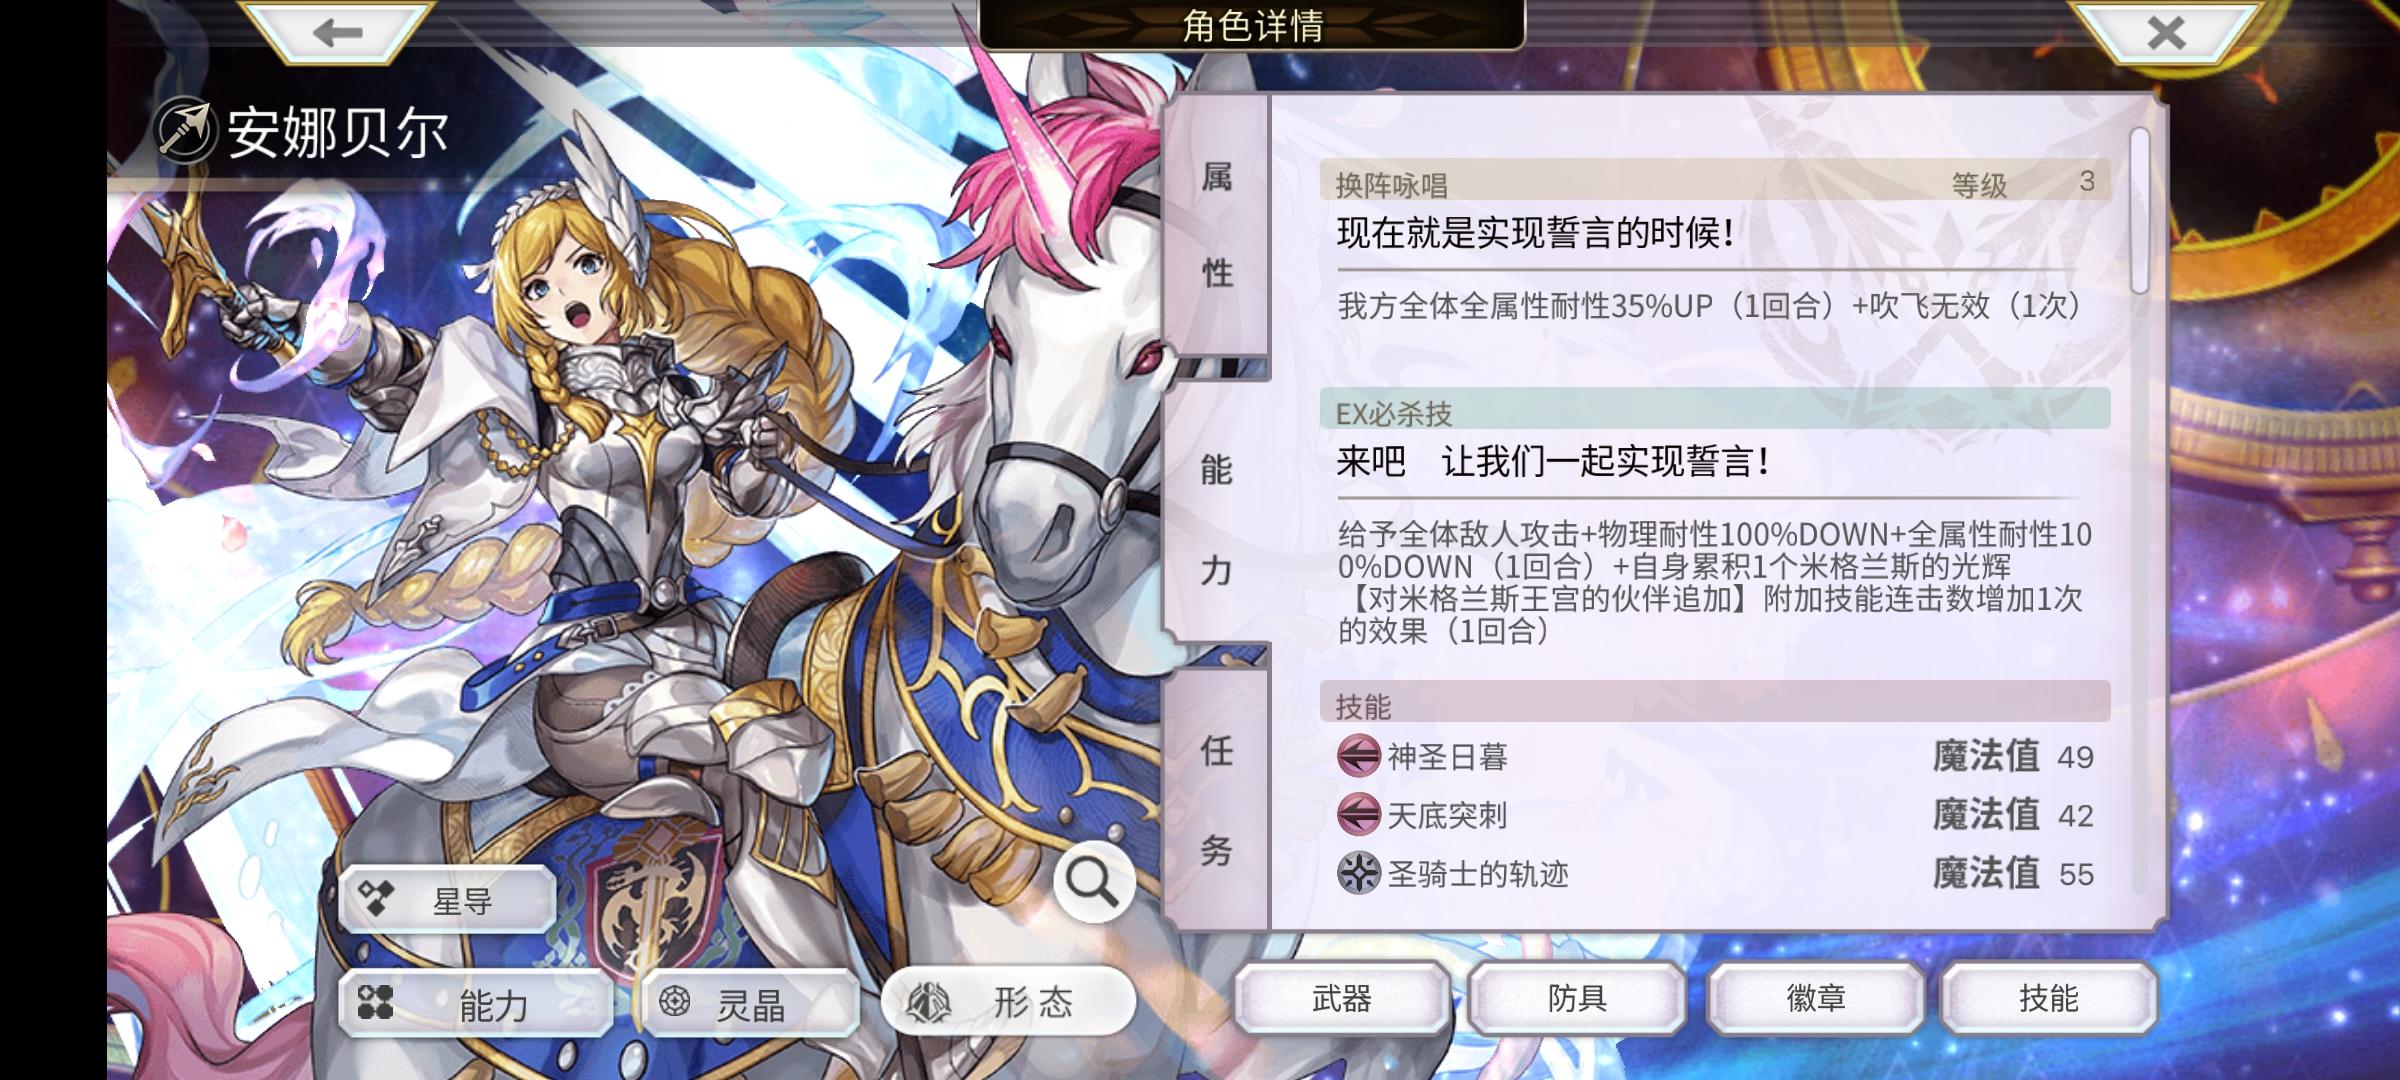Open the 能力 ability board button

tap(476, 1003)
